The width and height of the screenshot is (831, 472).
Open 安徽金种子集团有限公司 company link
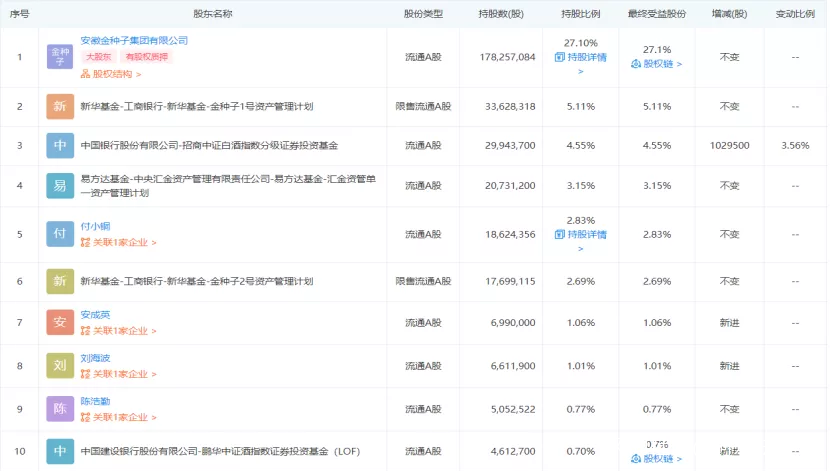coord(134,40)
